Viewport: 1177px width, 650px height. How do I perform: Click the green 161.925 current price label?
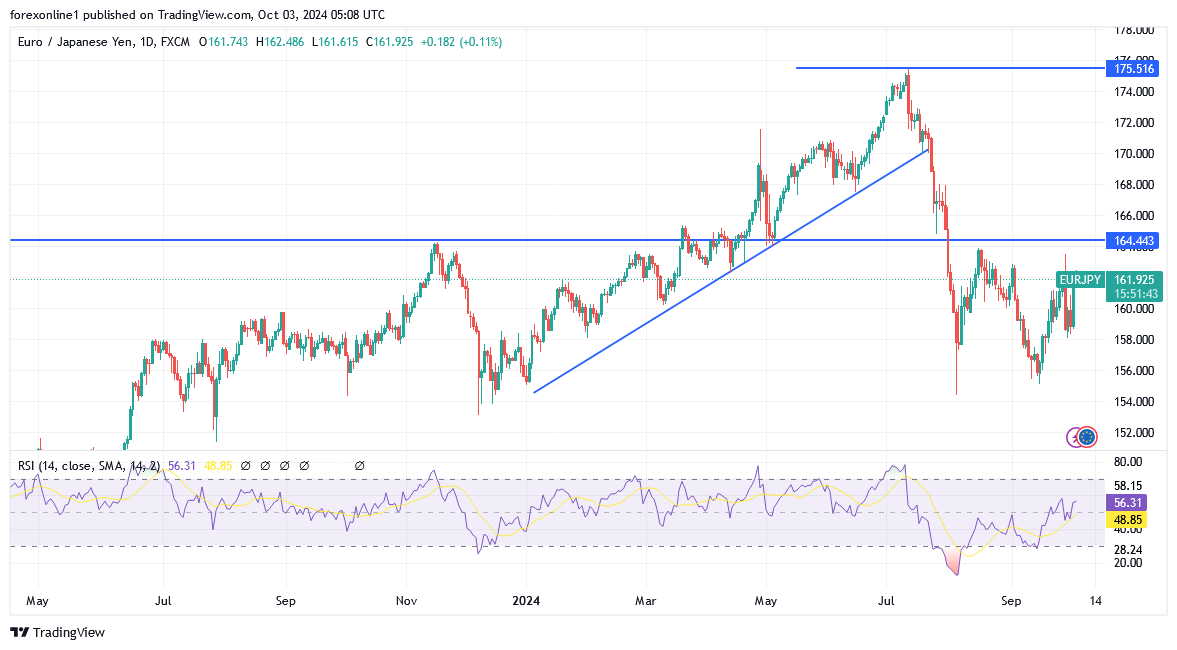pos(1137,279)
